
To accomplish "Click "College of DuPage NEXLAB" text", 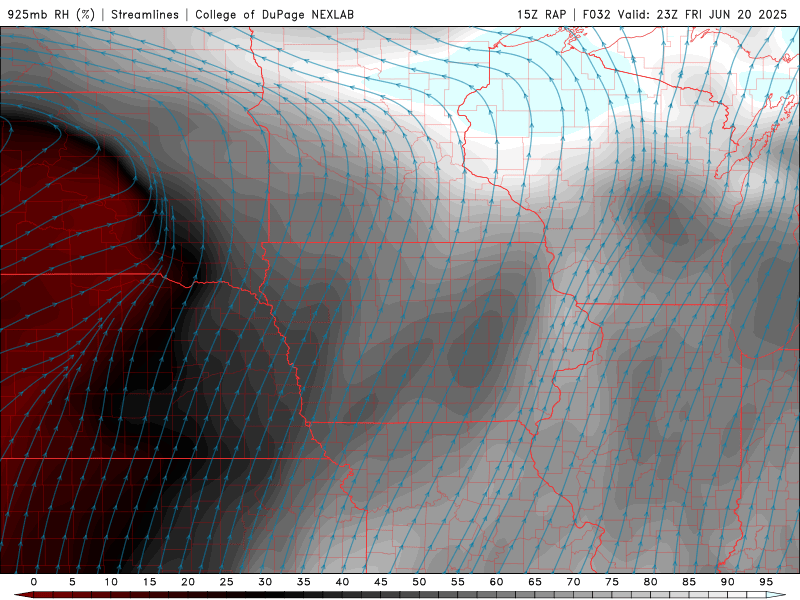I will [274, 14].
